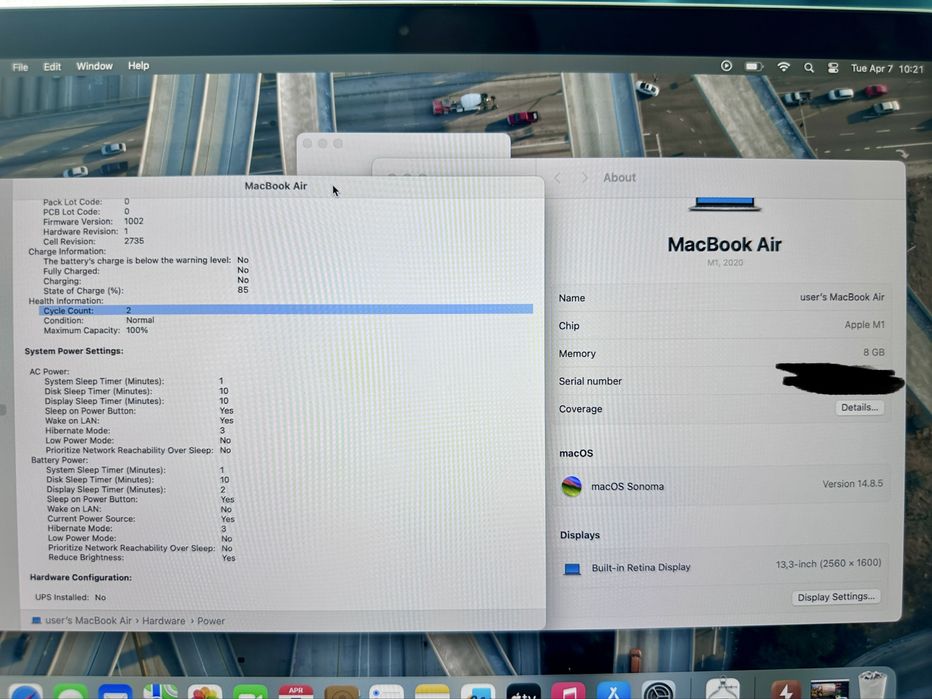Open the Trash in the Dock
Image resolution: width=932 pixels, height=699 pixels.
872,685
